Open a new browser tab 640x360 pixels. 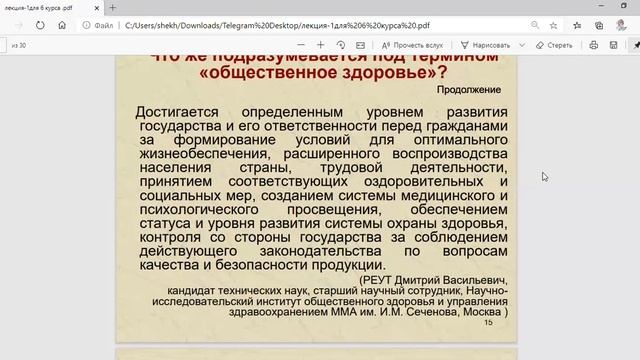pyautogui.click(x=113, y=8)
